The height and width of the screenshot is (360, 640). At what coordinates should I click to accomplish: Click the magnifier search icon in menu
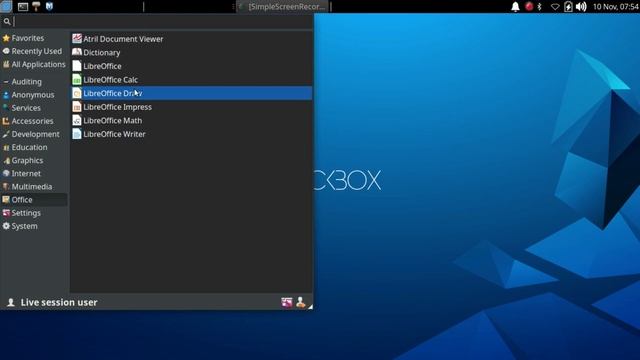tap(7, 22)
